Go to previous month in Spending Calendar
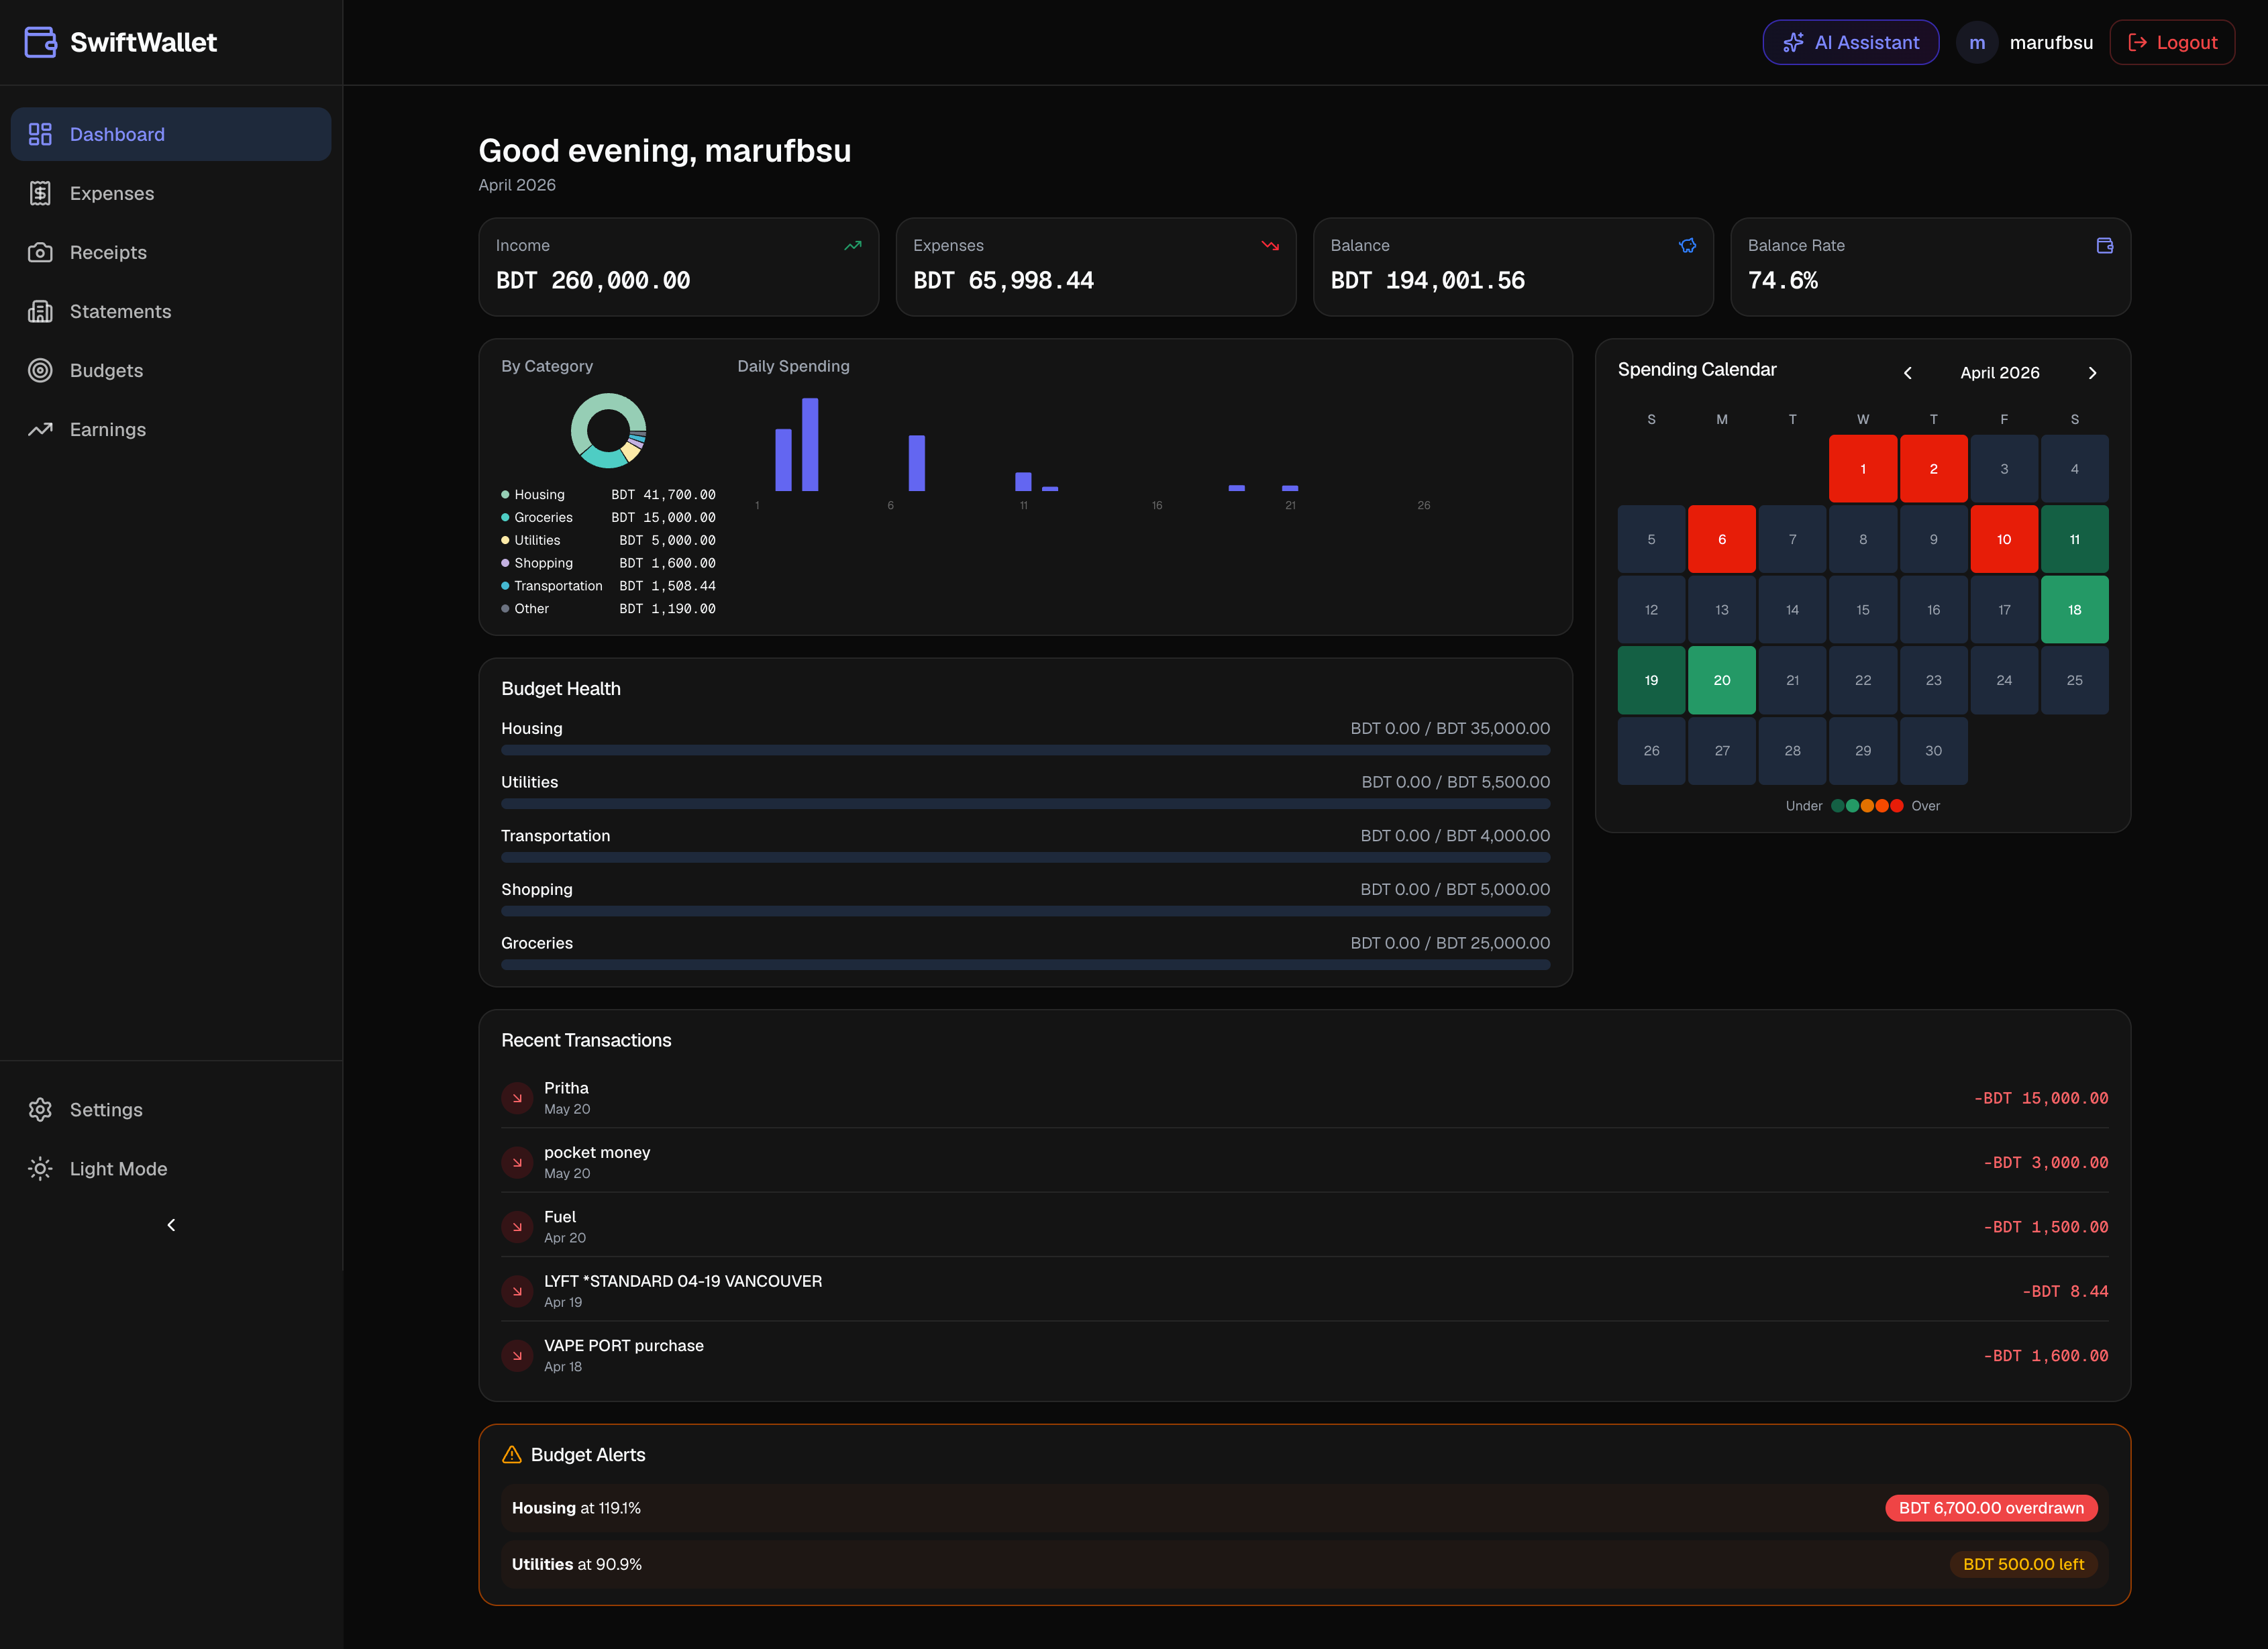The height and width of the screenshot is (1649, 2268). click(x=1907, y=373)
